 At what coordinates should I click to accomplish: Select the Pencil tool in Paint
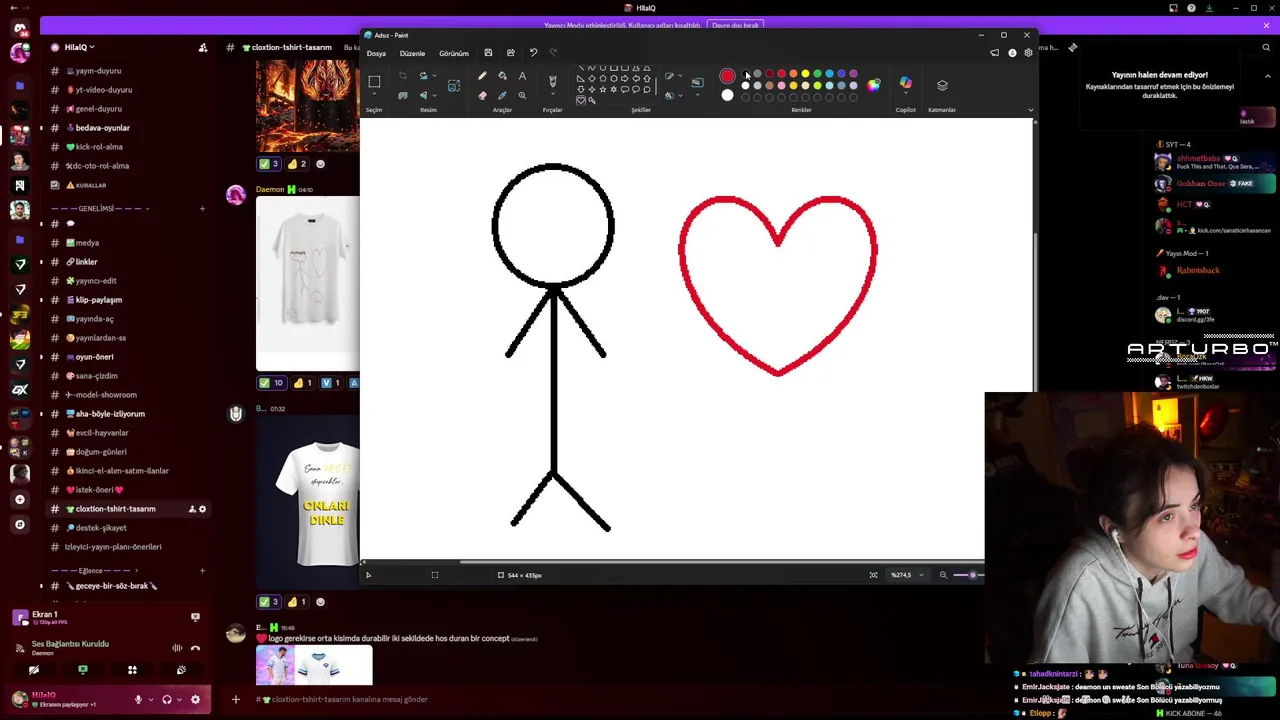tap(482, 76)
